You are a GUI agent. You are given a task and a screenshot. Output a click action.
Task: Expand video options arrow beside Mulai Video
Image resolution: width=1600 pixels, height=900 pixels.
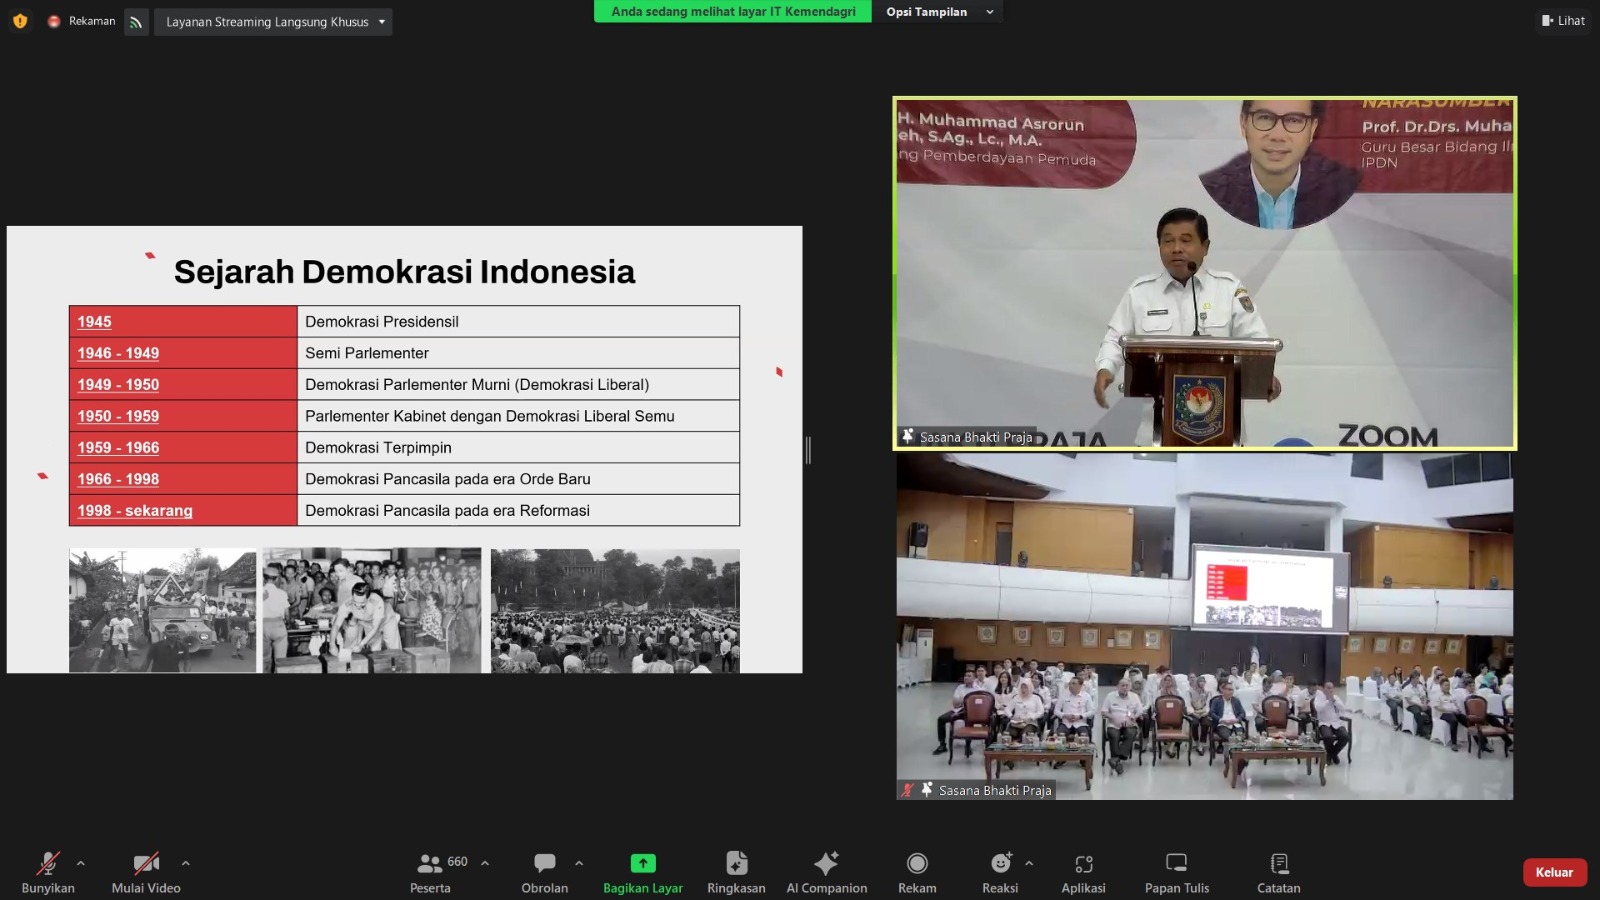(185, 863)
